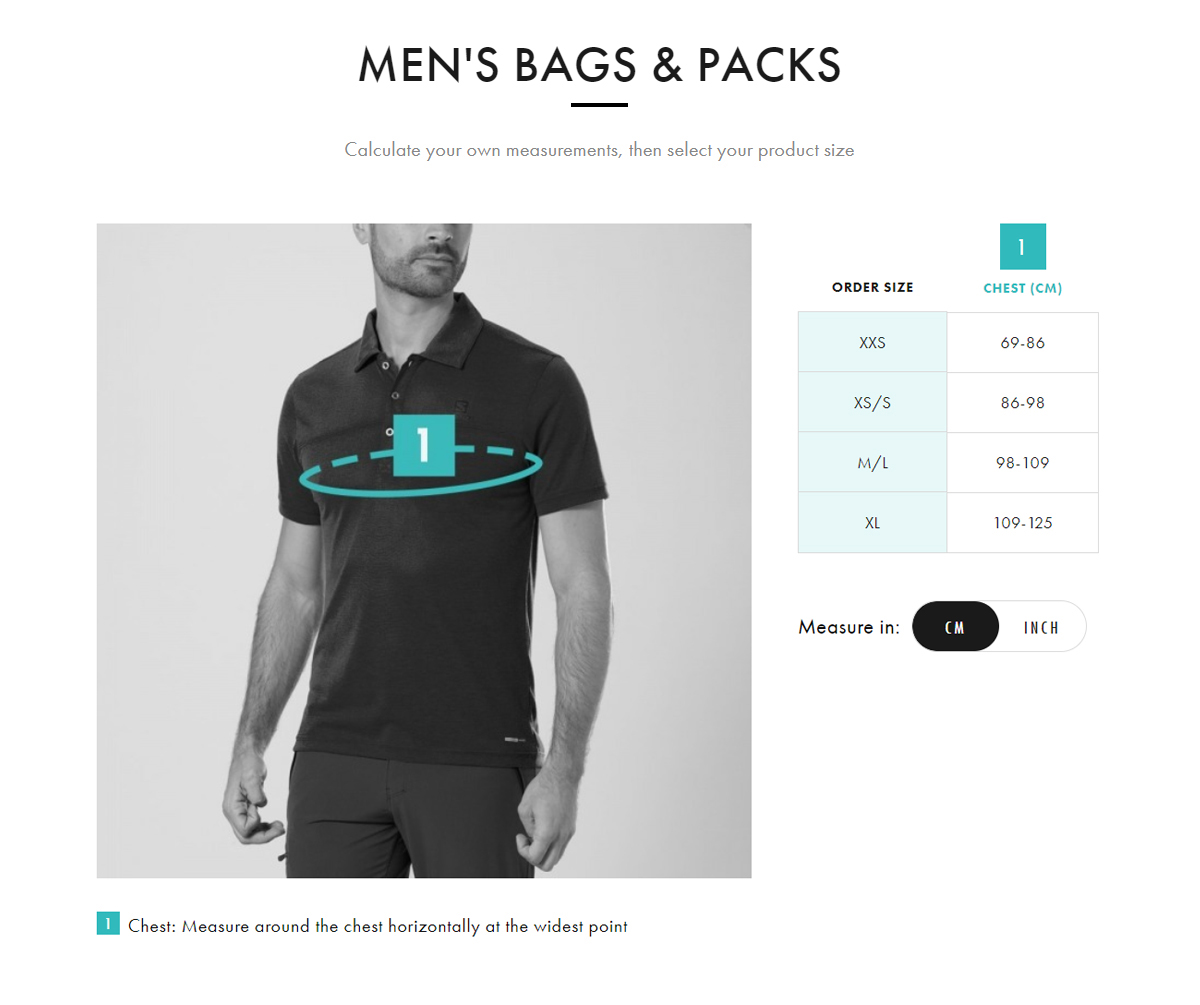Click the 98-109 chest measurement cell
The width and height of the screenshot is (1200, 1005).
1022,462
